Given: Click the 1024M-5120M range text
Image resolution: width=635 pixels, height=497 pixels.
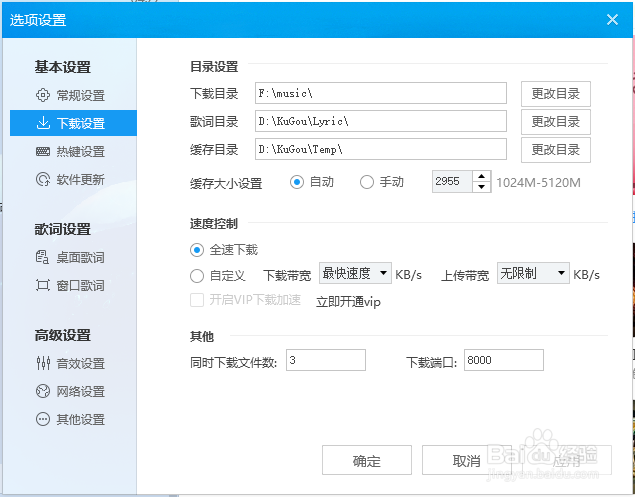Looking at the screenshot, I should (x=538, y=183).
